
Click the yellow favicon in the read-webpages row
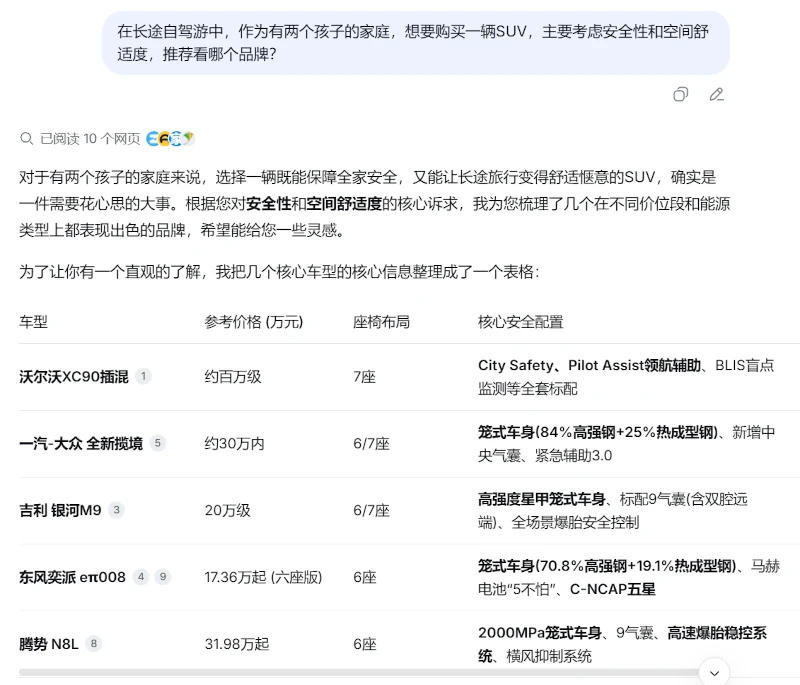coord(162,136)
